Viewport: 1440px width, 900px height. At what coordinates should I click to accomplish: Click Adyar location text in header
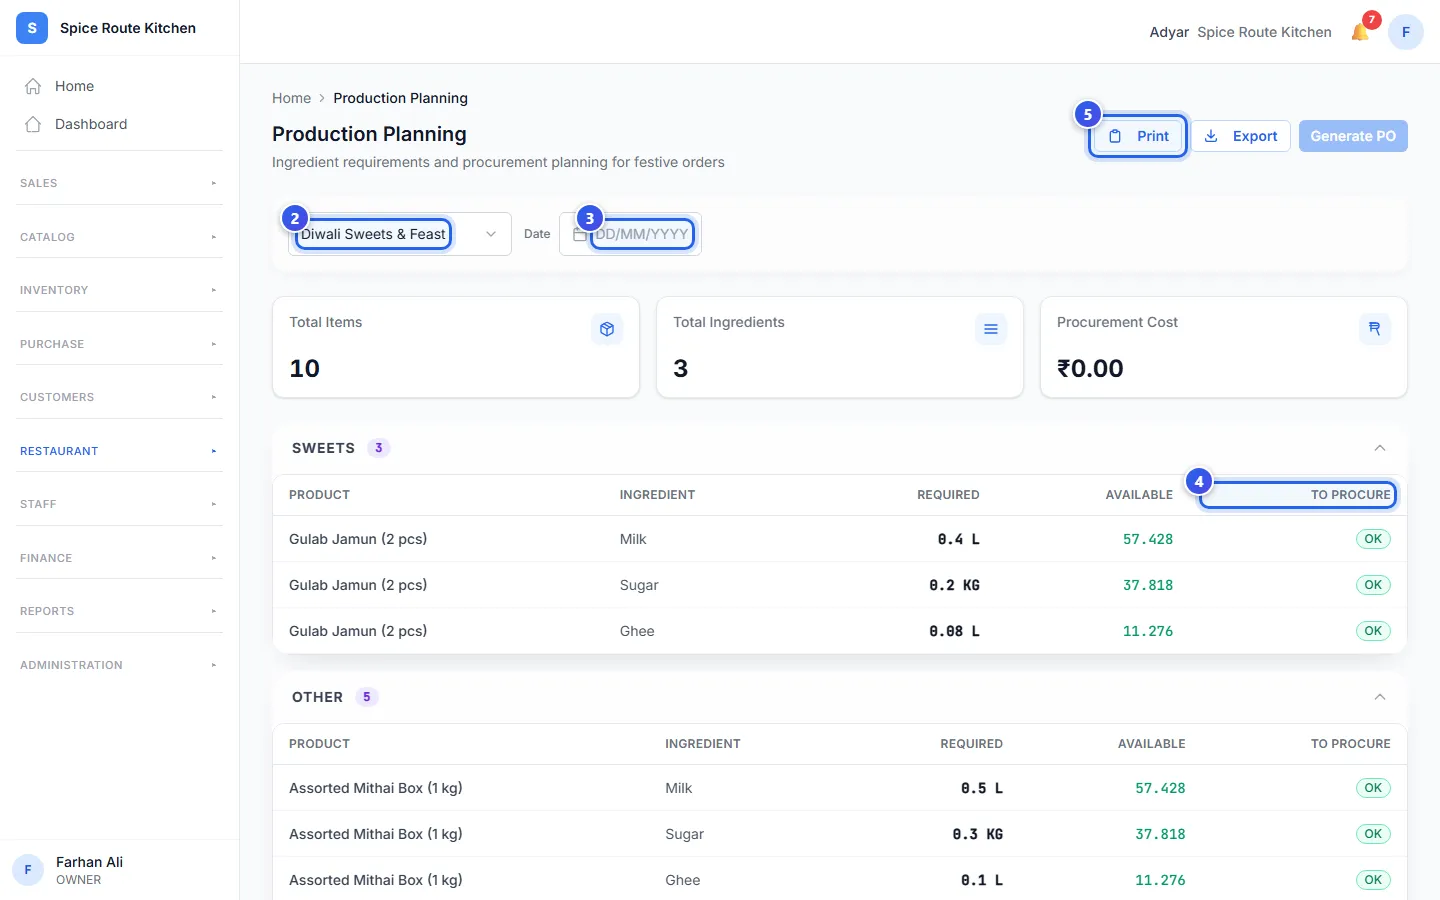[x=1169, y=32]
